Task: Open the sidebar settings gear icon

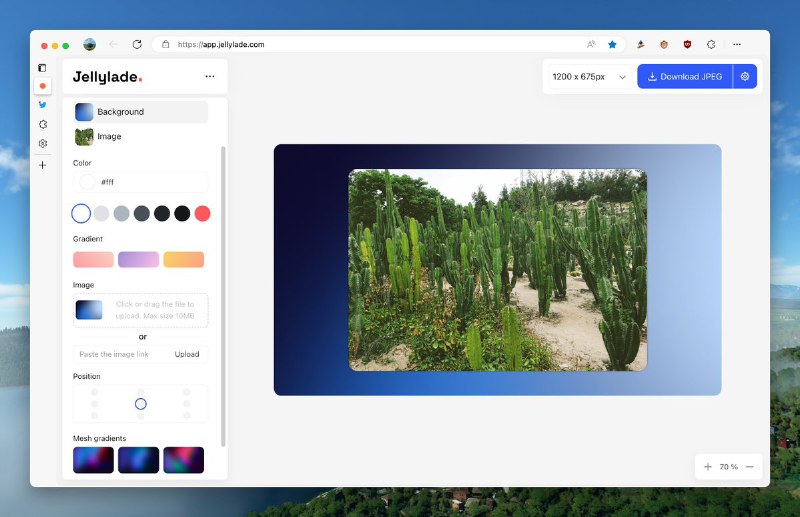Action: pos(42,143)
